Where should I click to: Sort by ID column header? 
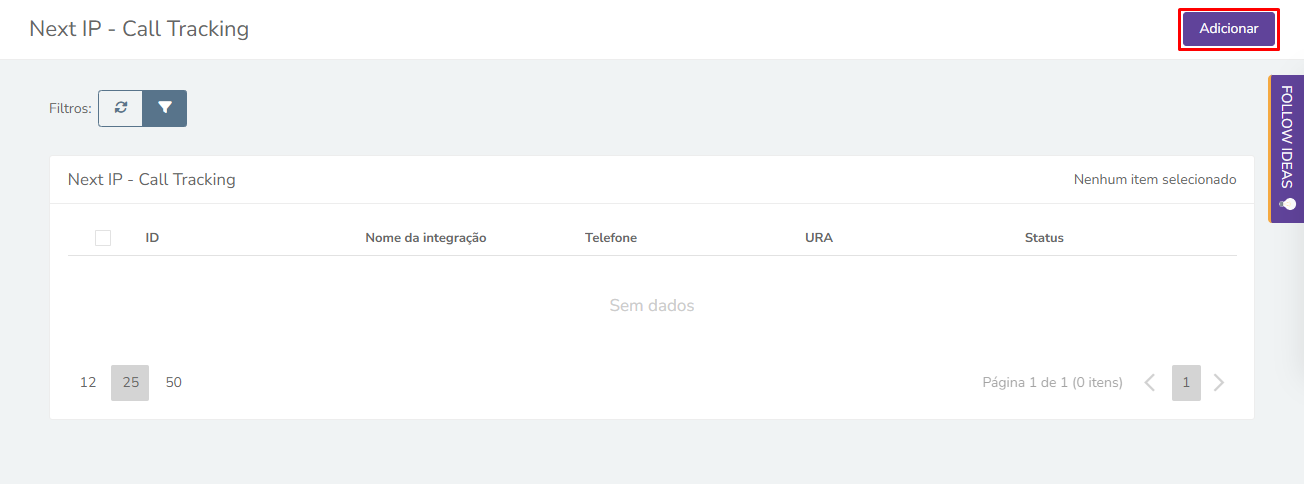[153, 238]
